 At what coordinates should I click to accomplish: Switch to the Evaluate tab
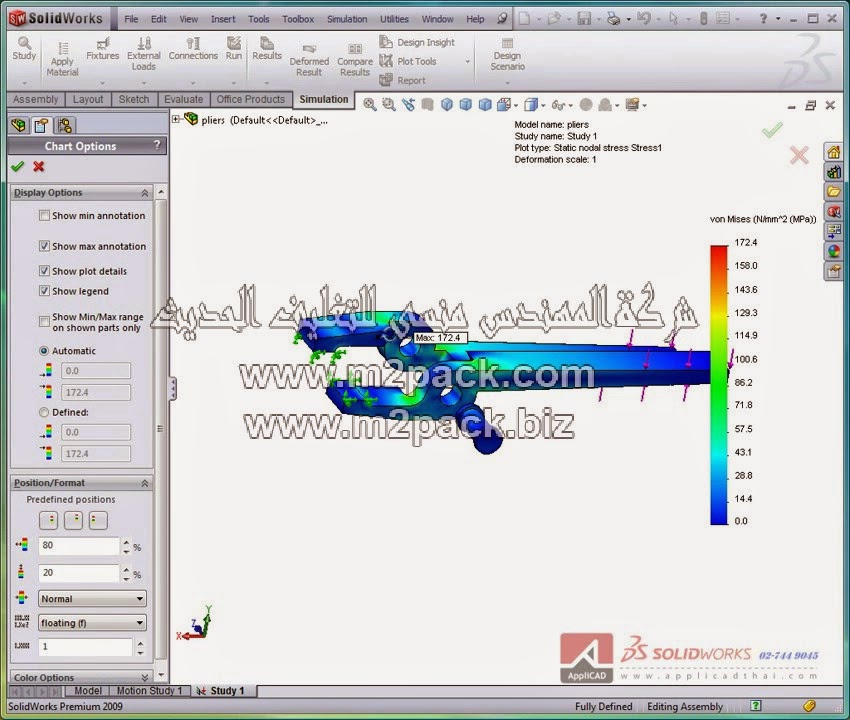tap(183, 99)
